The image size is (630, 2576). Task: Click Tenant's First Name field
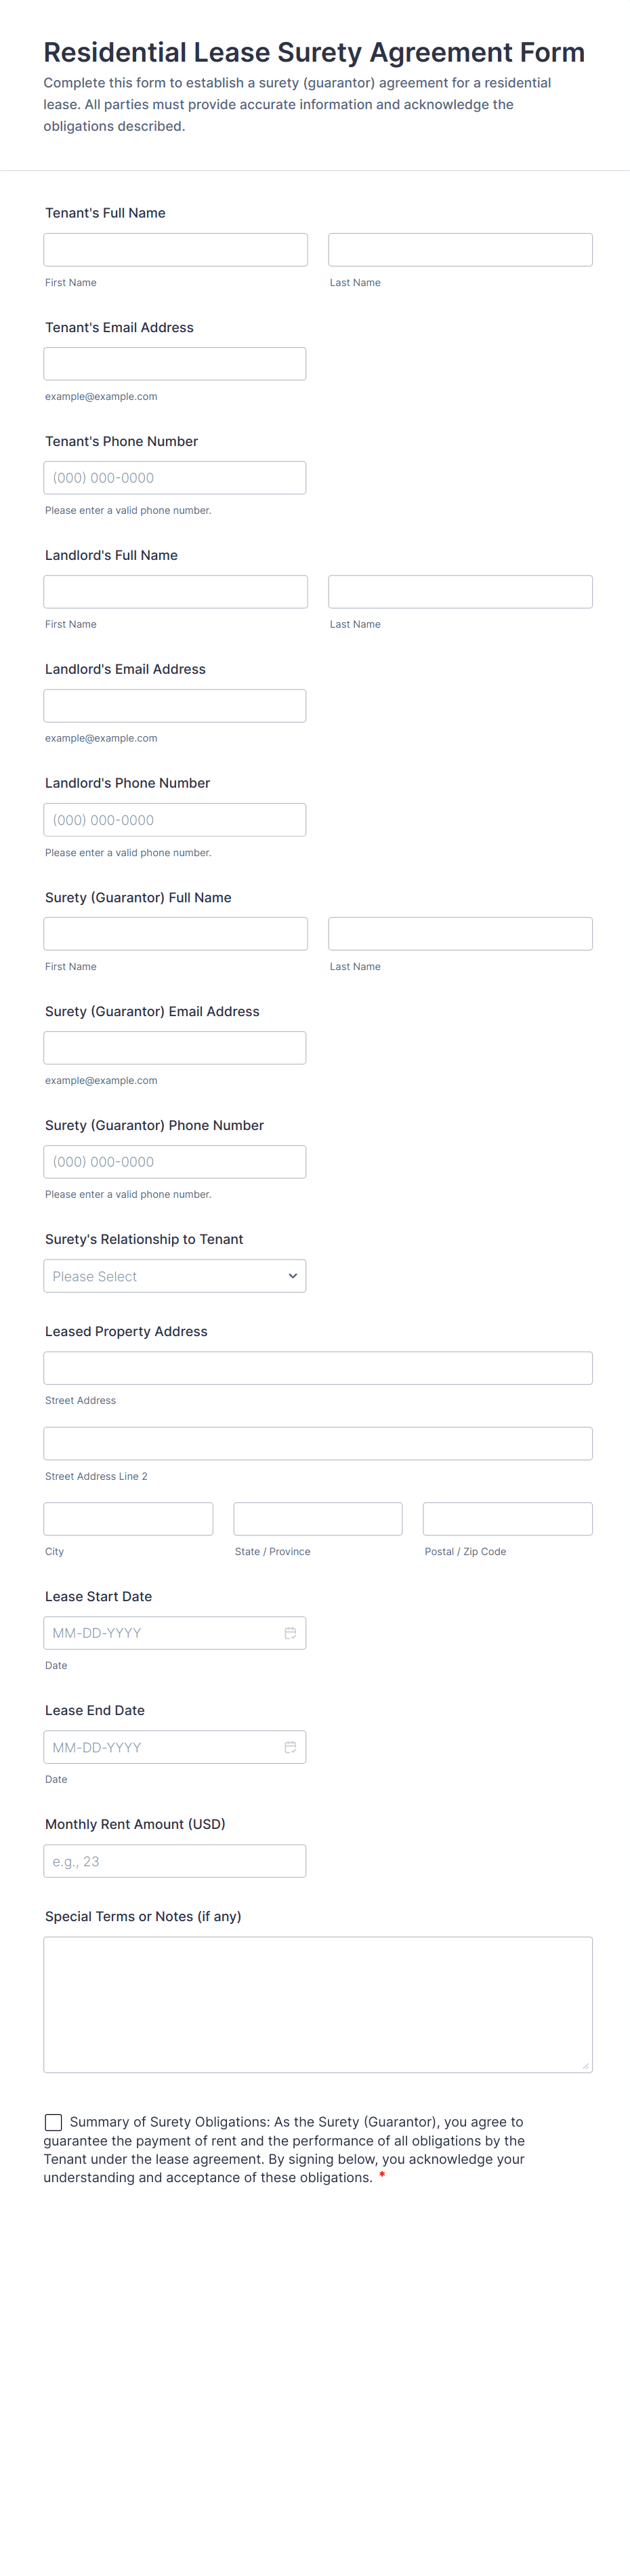point(176,250)
